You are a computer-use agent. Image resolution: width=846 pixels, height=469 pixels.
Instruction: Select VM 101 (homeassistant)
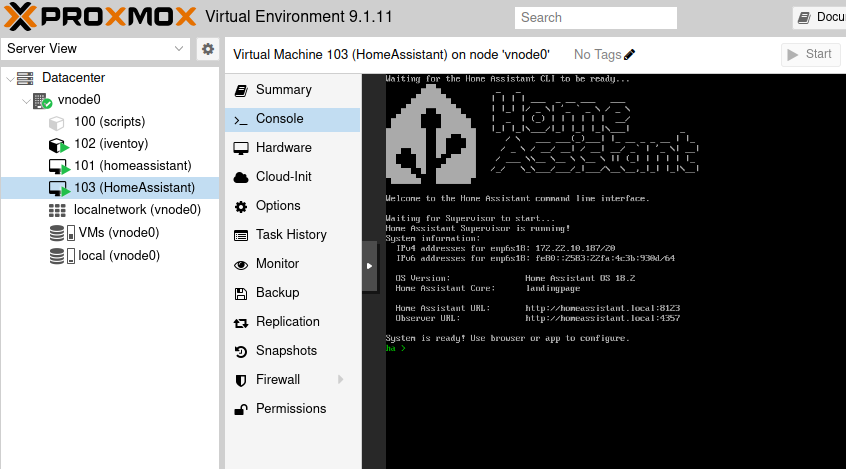point(133,166)
